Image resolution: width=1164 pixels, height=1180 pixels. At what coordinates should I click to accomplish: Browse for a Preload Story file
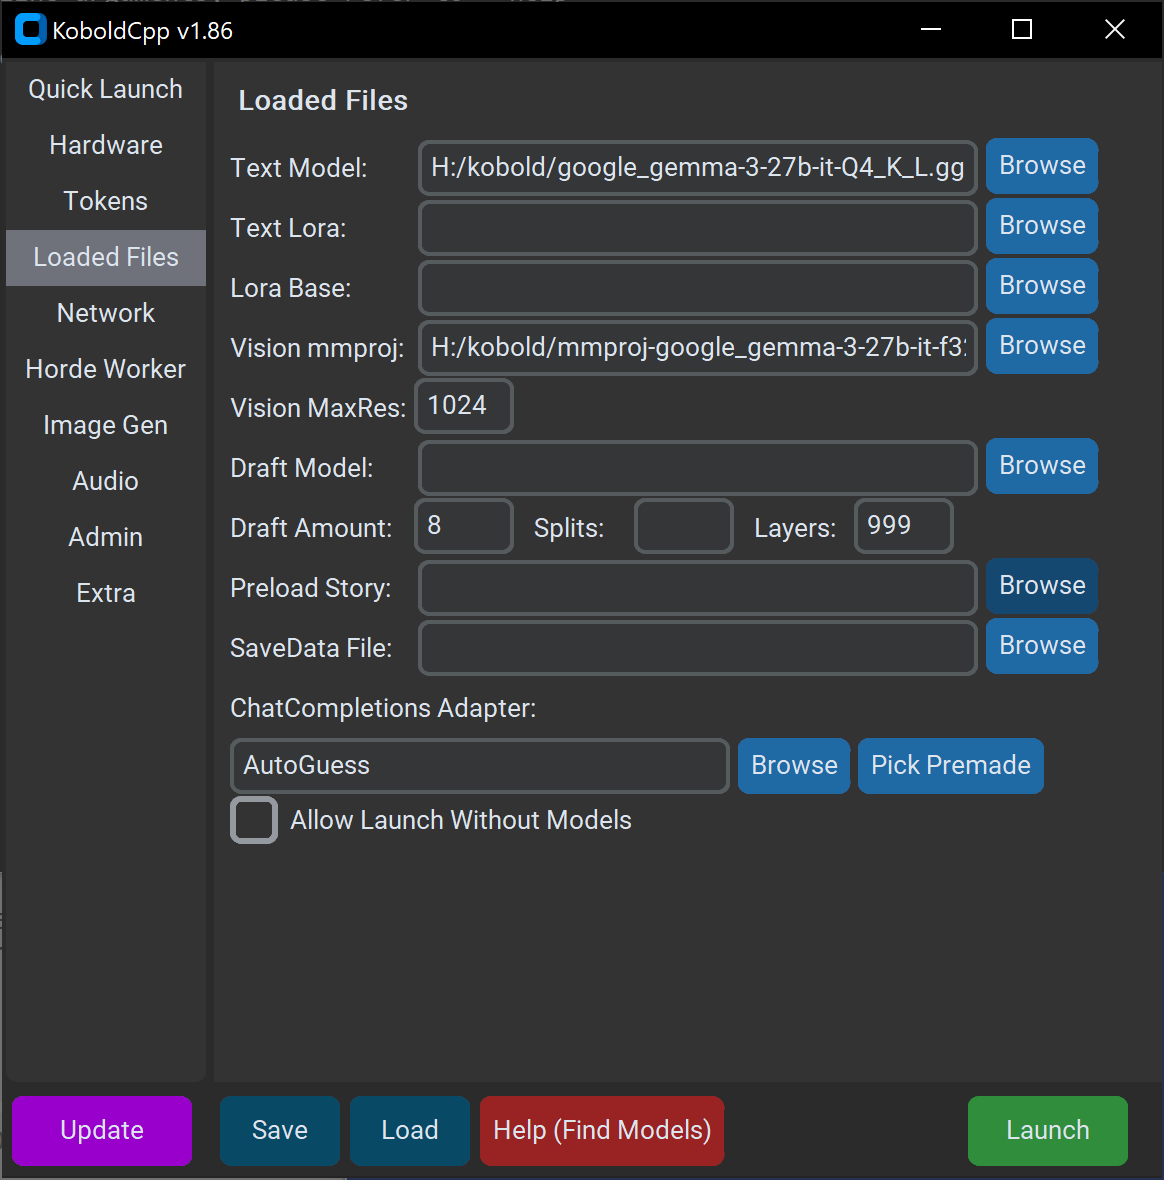1042,585
